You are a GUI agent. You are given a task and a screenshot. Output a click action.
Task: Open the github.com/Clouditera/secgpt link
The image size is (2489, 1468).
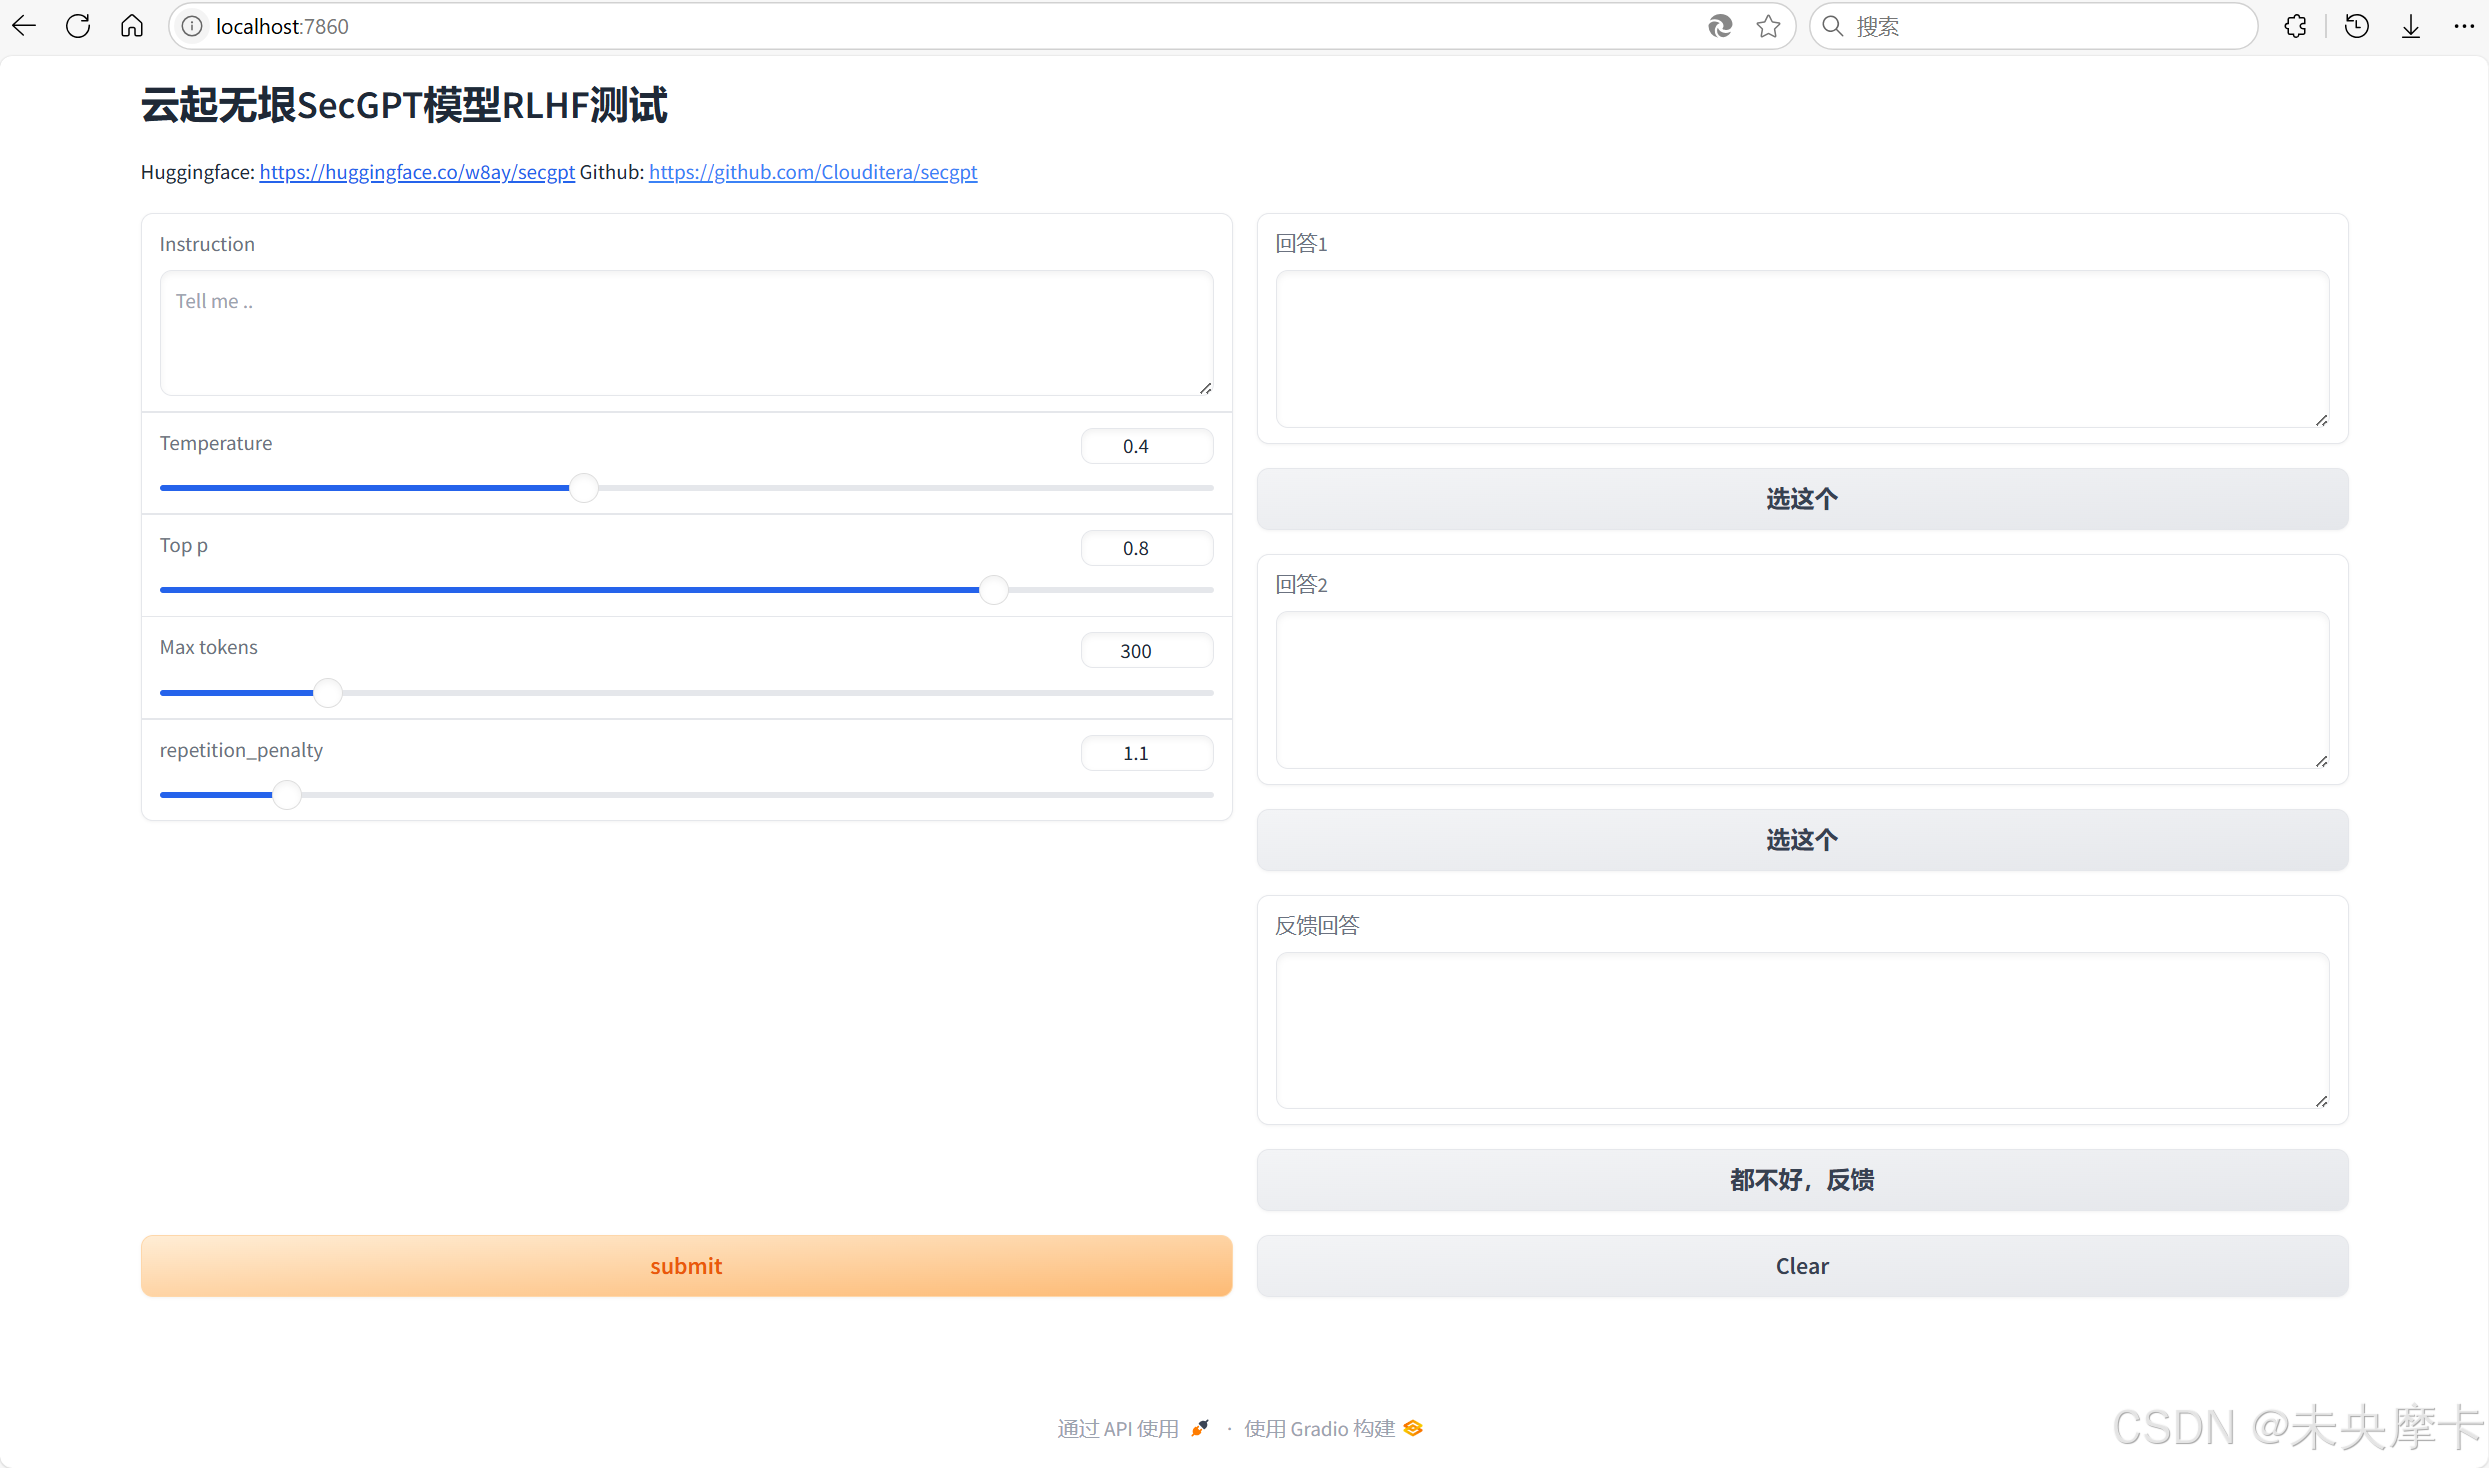(x=812, y=172)
